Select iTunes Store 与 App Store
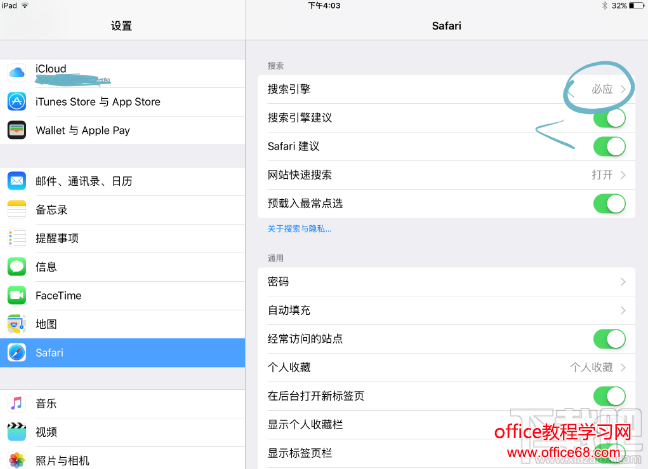The image size is (650, 469). 123,102
